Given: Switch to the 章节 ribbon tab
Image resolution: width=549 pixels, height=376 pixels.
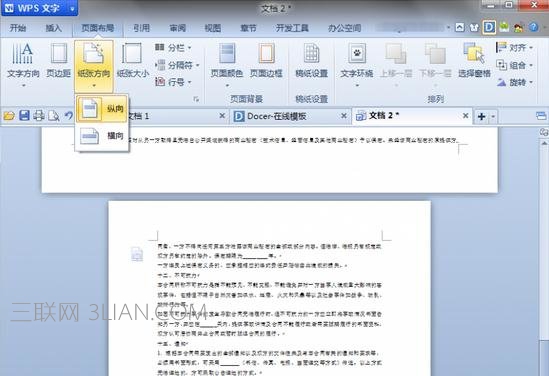Looking at the screenshot, I should point(248,28).
